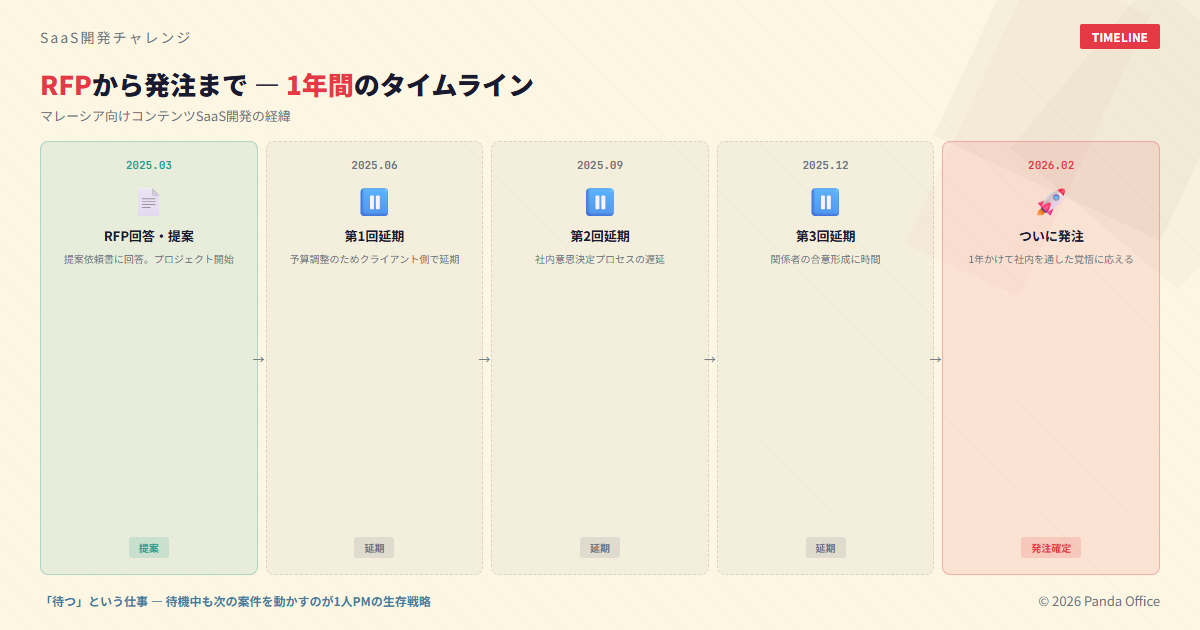Click the arrow between 2025.12 and 2026.02 cards
Screen dimensions: 1200x630
[935, 359]
